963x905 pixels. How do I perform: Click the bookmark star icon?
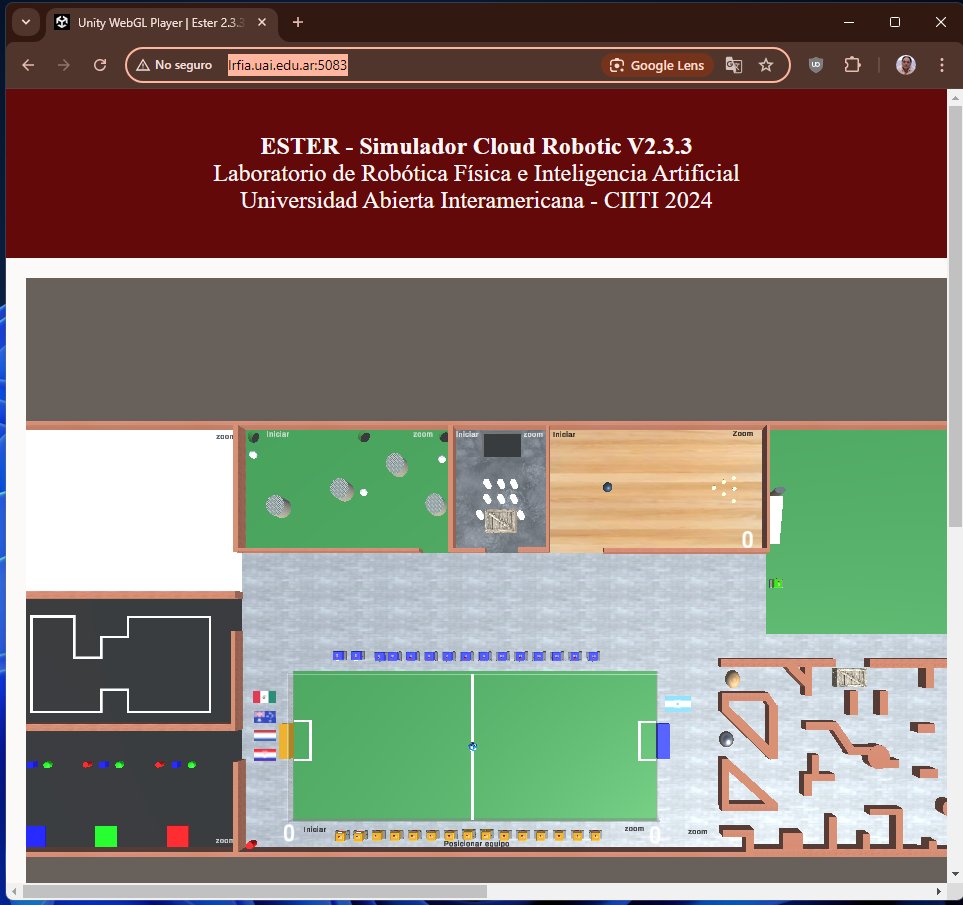click(x=766, y=64)
